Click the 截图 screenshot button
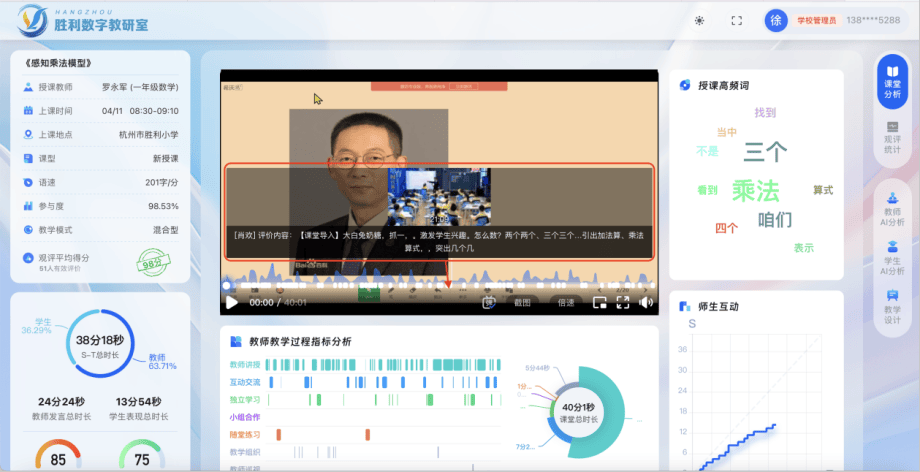The image size is (920, 472). tap(523, 302)
